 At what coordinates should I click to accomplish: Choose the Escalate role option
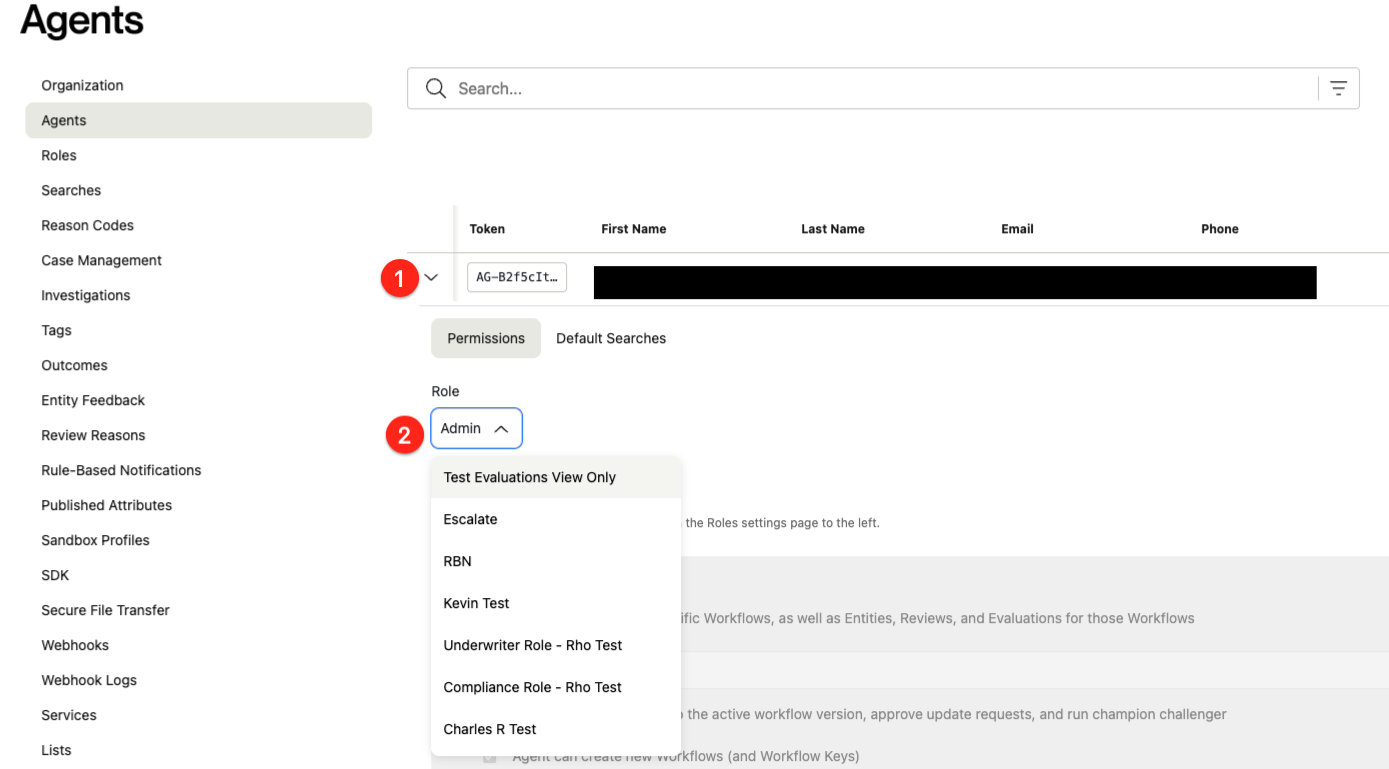coord(470,519)
